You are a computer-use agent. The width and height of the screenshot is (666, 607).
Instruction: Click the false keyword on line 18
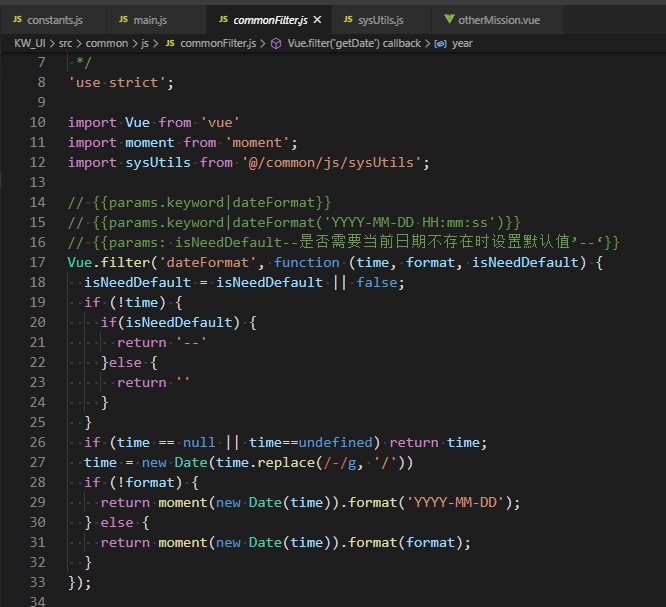(x=377, y=282)
